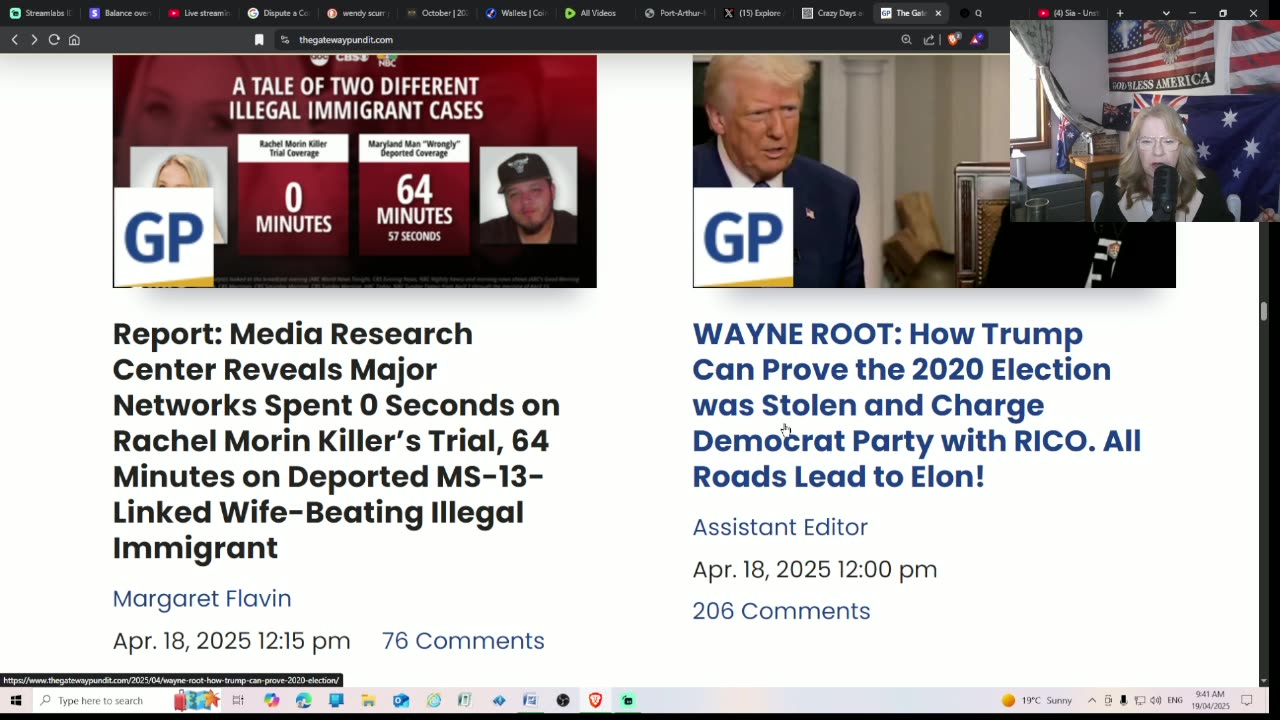This screenshot has height=720, width=1280.
Task: Change the ENG input language
Action: (1175, 700)
